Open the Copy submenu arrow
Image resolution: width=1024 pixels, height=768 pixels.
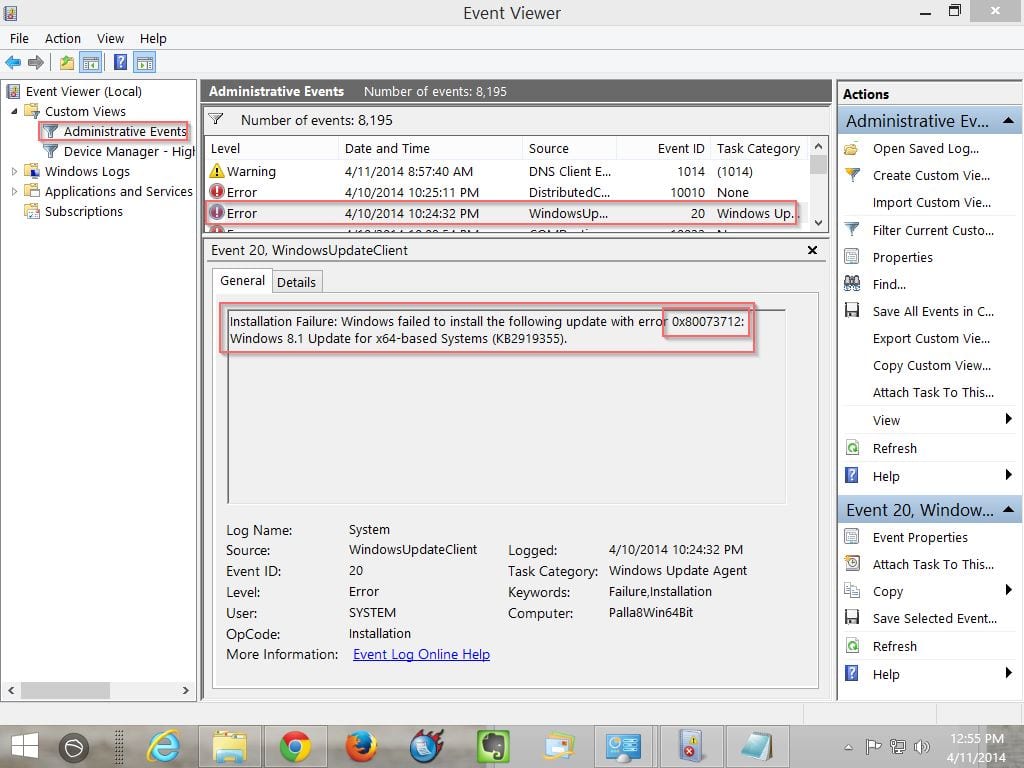point(1009,590)
